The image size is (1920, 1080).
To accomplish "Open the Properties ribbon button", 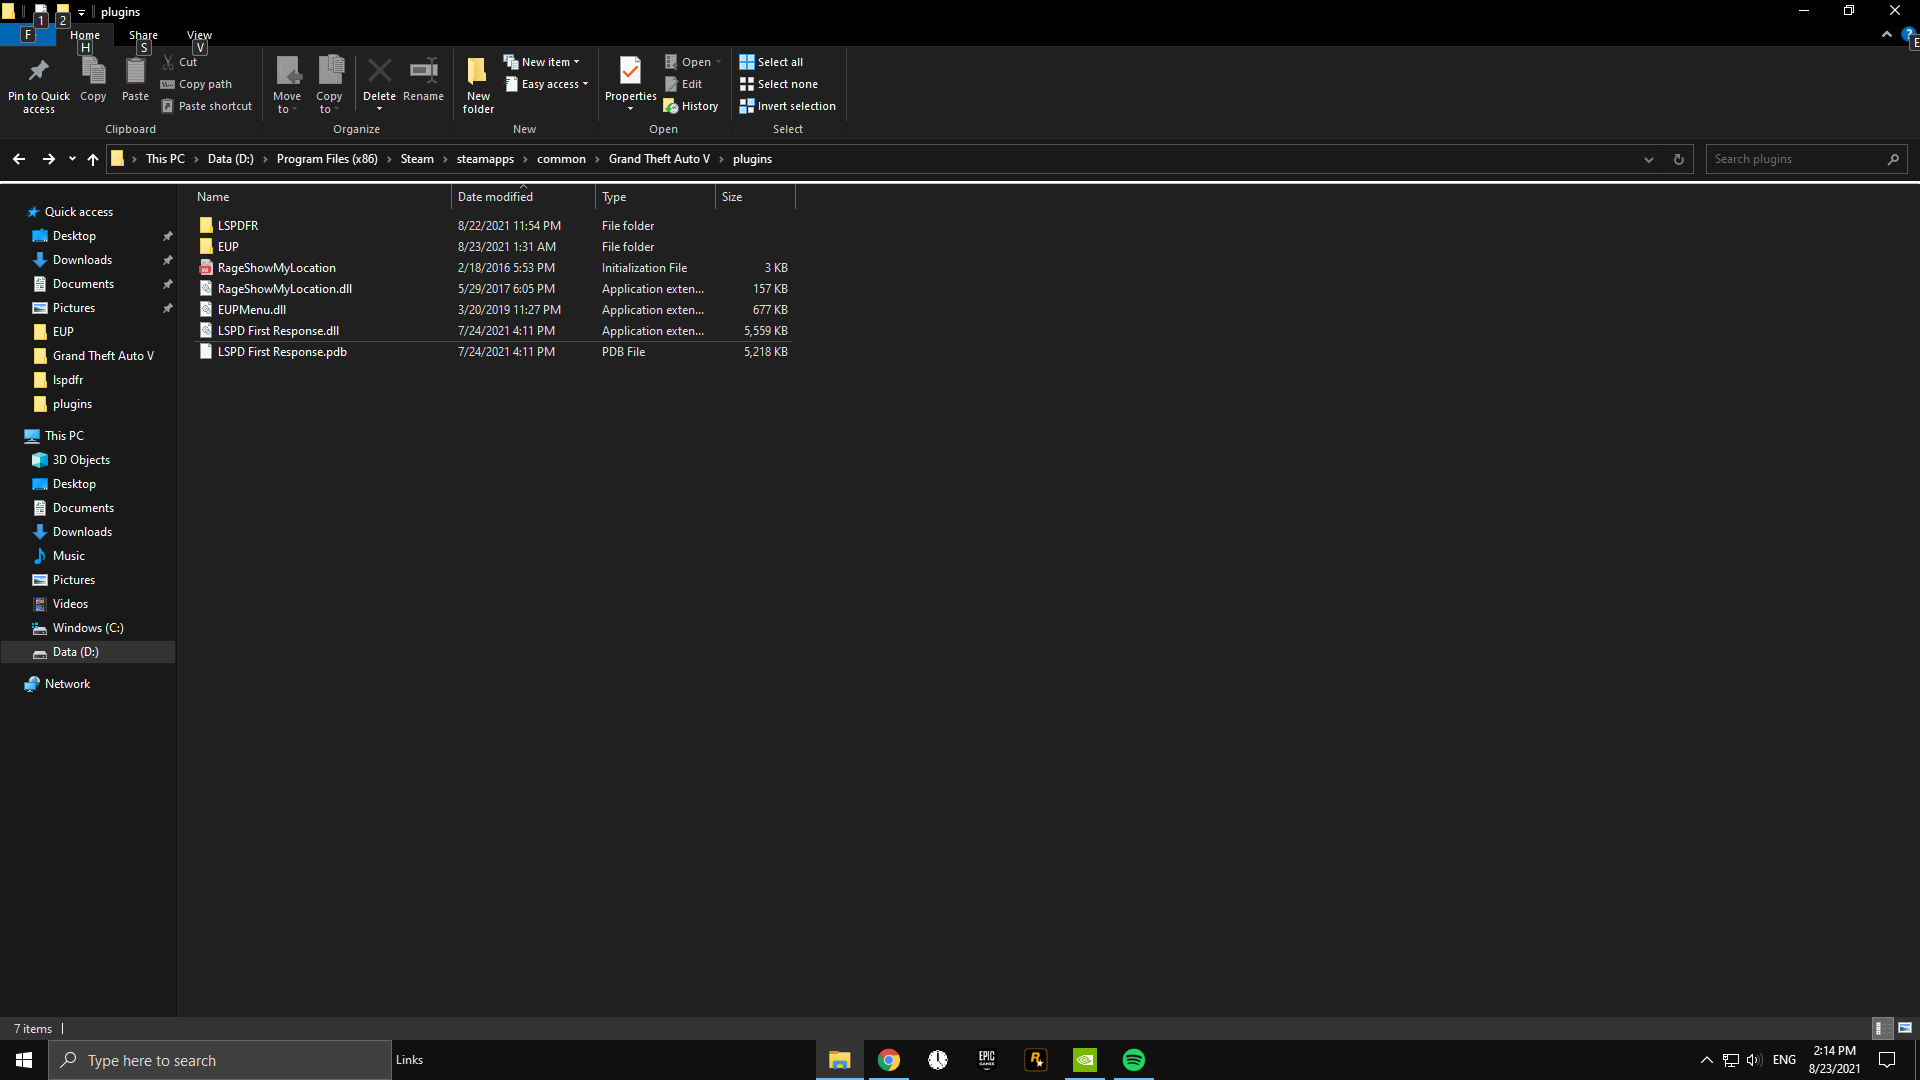I will pyautogui.click(x=630, y=72).
